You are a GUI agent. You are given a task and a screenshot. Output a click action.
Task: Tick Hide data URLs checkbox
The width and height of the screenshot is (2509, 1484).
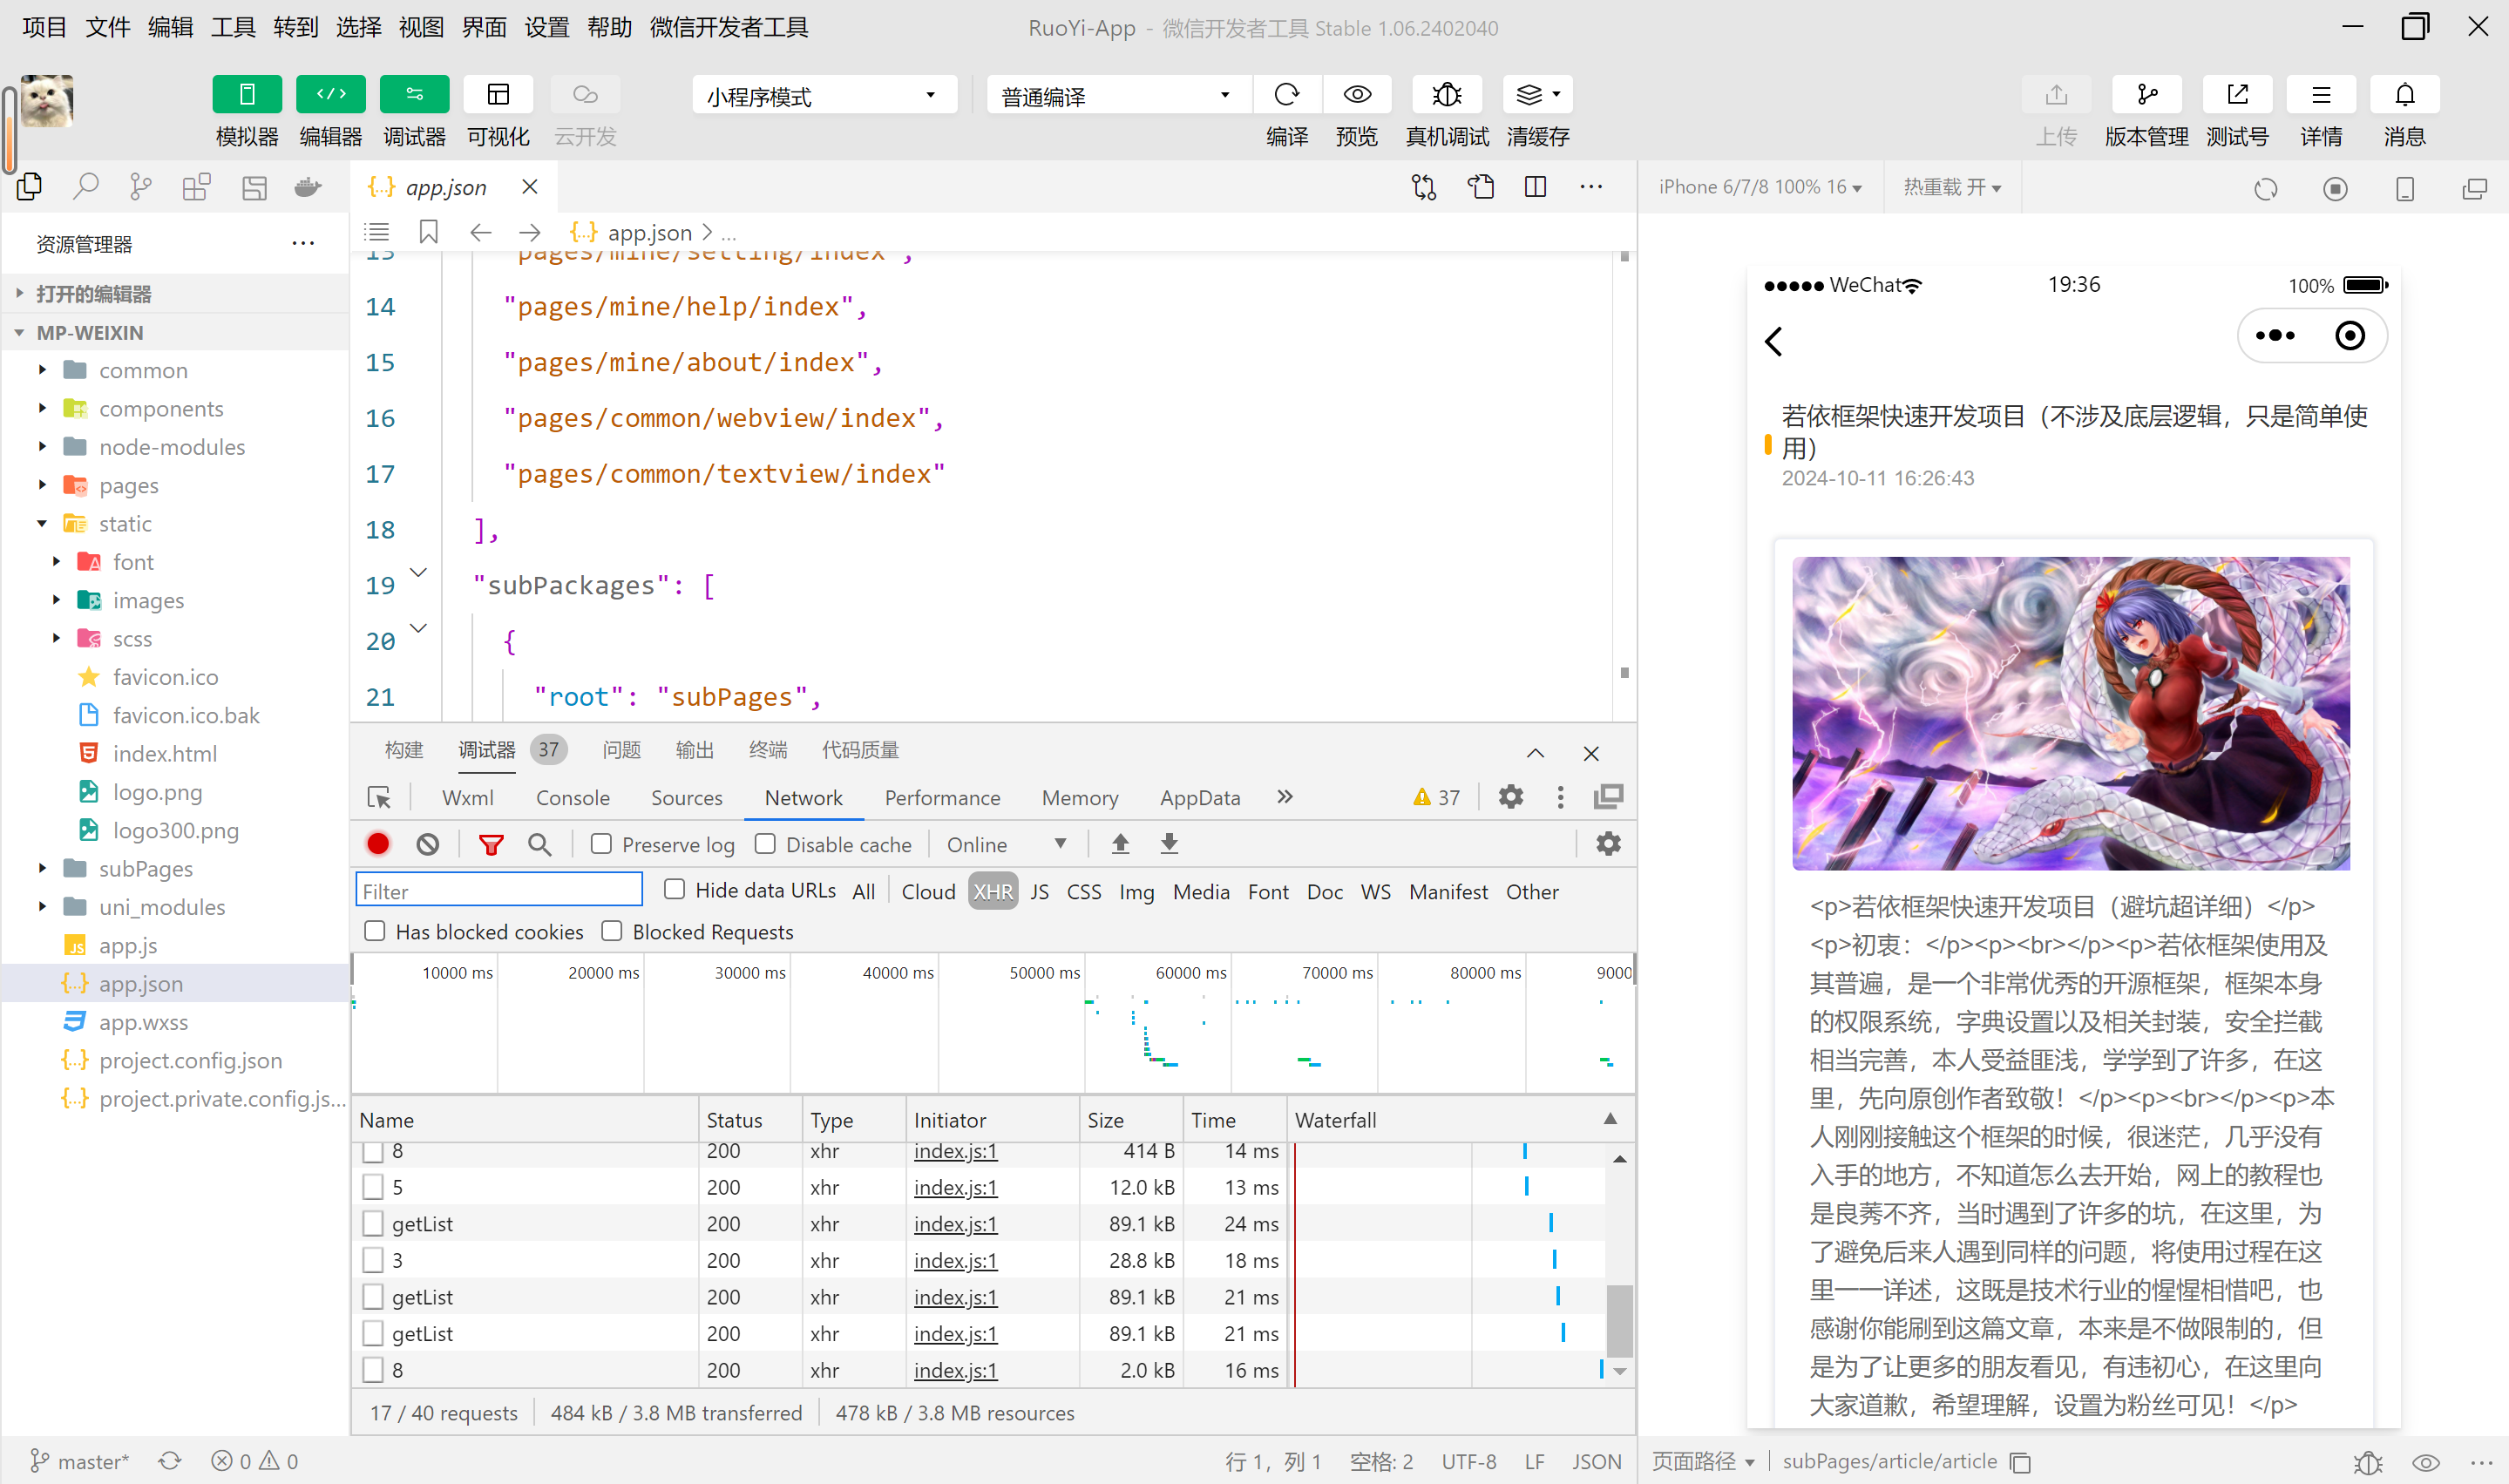pos(675,889)
